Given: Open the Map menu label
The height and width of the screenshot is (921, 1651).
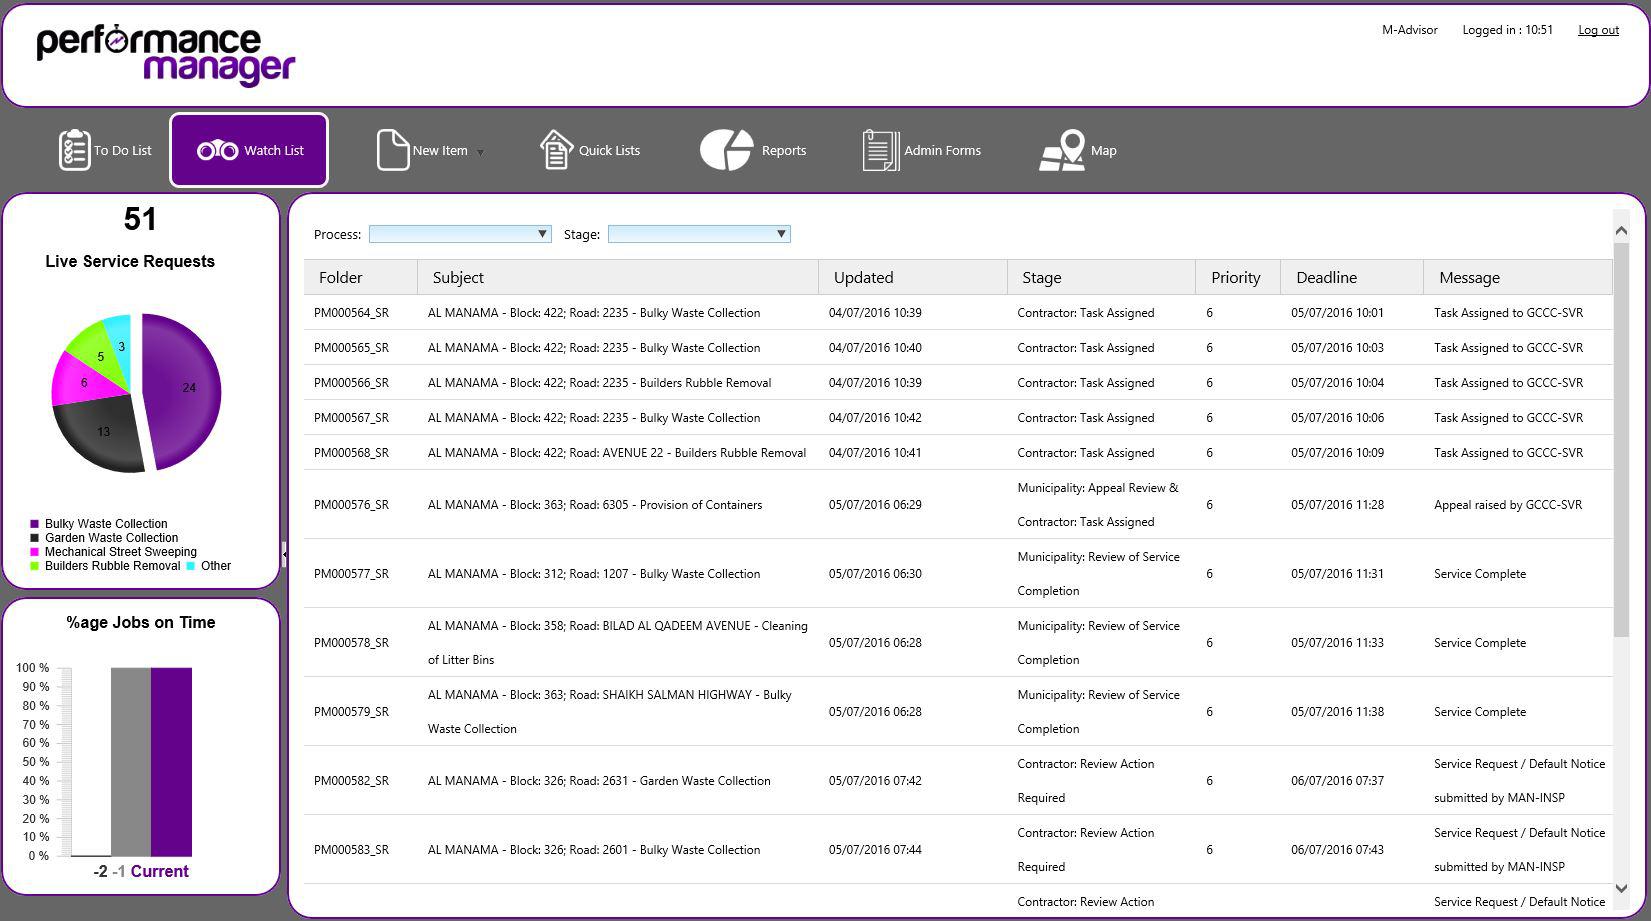Looking at the screenshot, I should (x=1104, y=150).
